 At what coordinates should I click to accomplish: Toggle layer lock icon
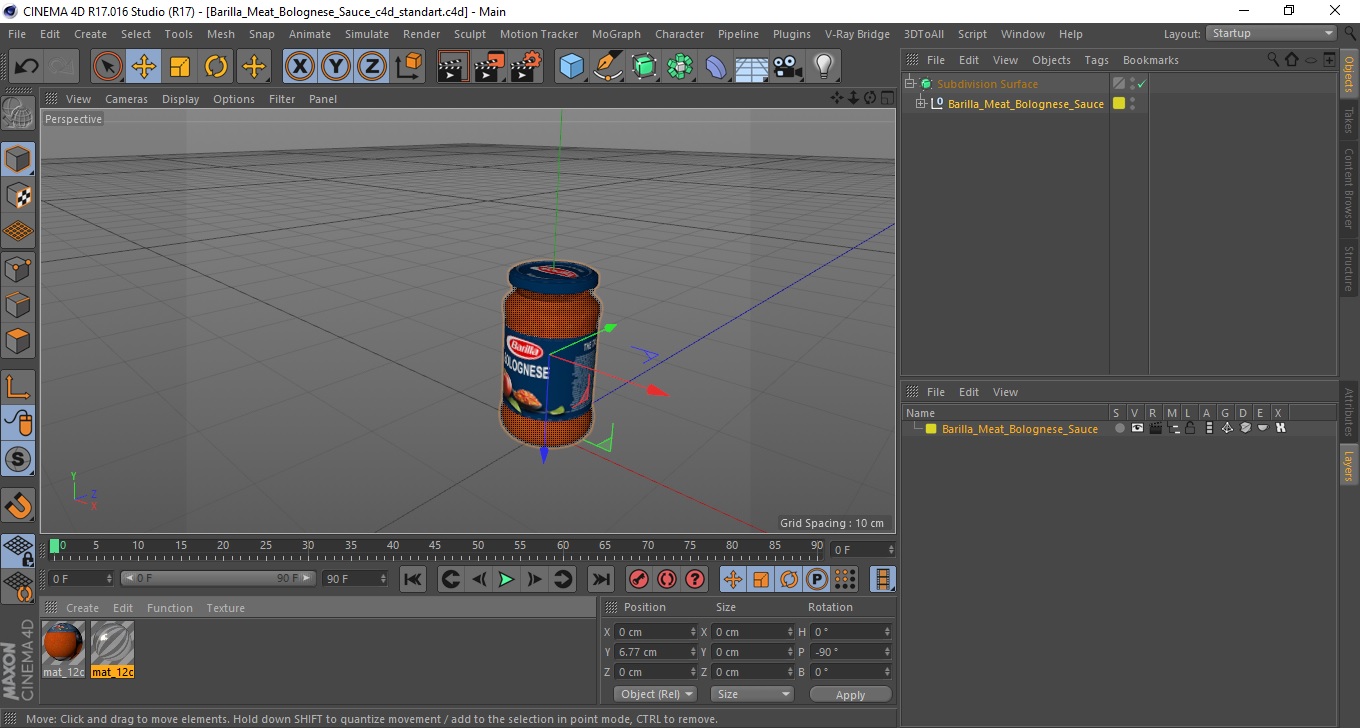(x=1190, y=428)
